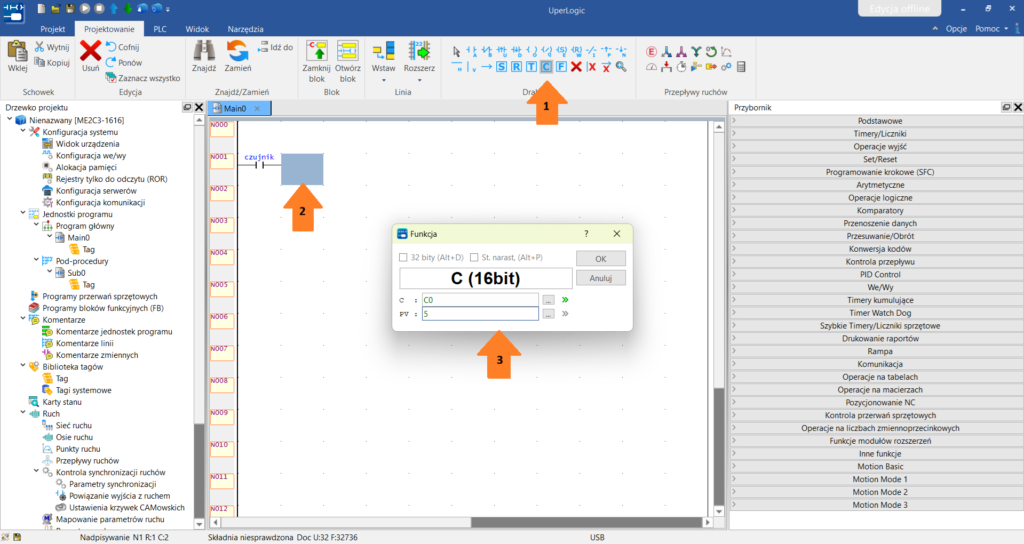
Task: Expand the PID Control toolbox category
Action: pos(876,274)
